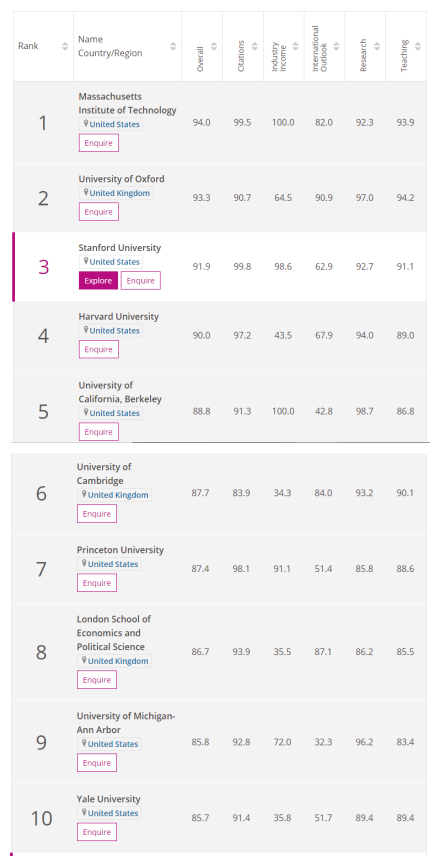
Task: Select United States tag under Princeton
Action: point(109,564)
